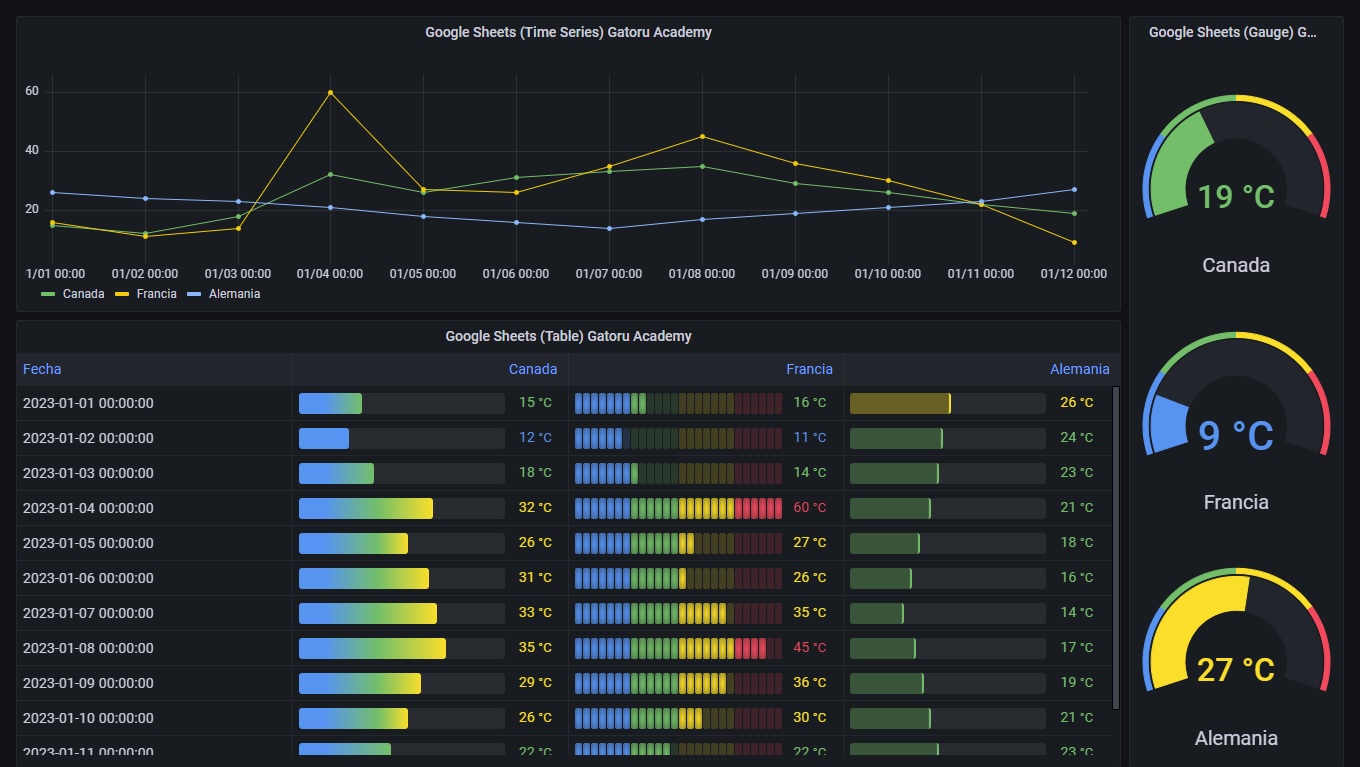Screen dimensions: 1360x767
Task: Open the Gauge panel title menu
Action: coord(1232,32)
